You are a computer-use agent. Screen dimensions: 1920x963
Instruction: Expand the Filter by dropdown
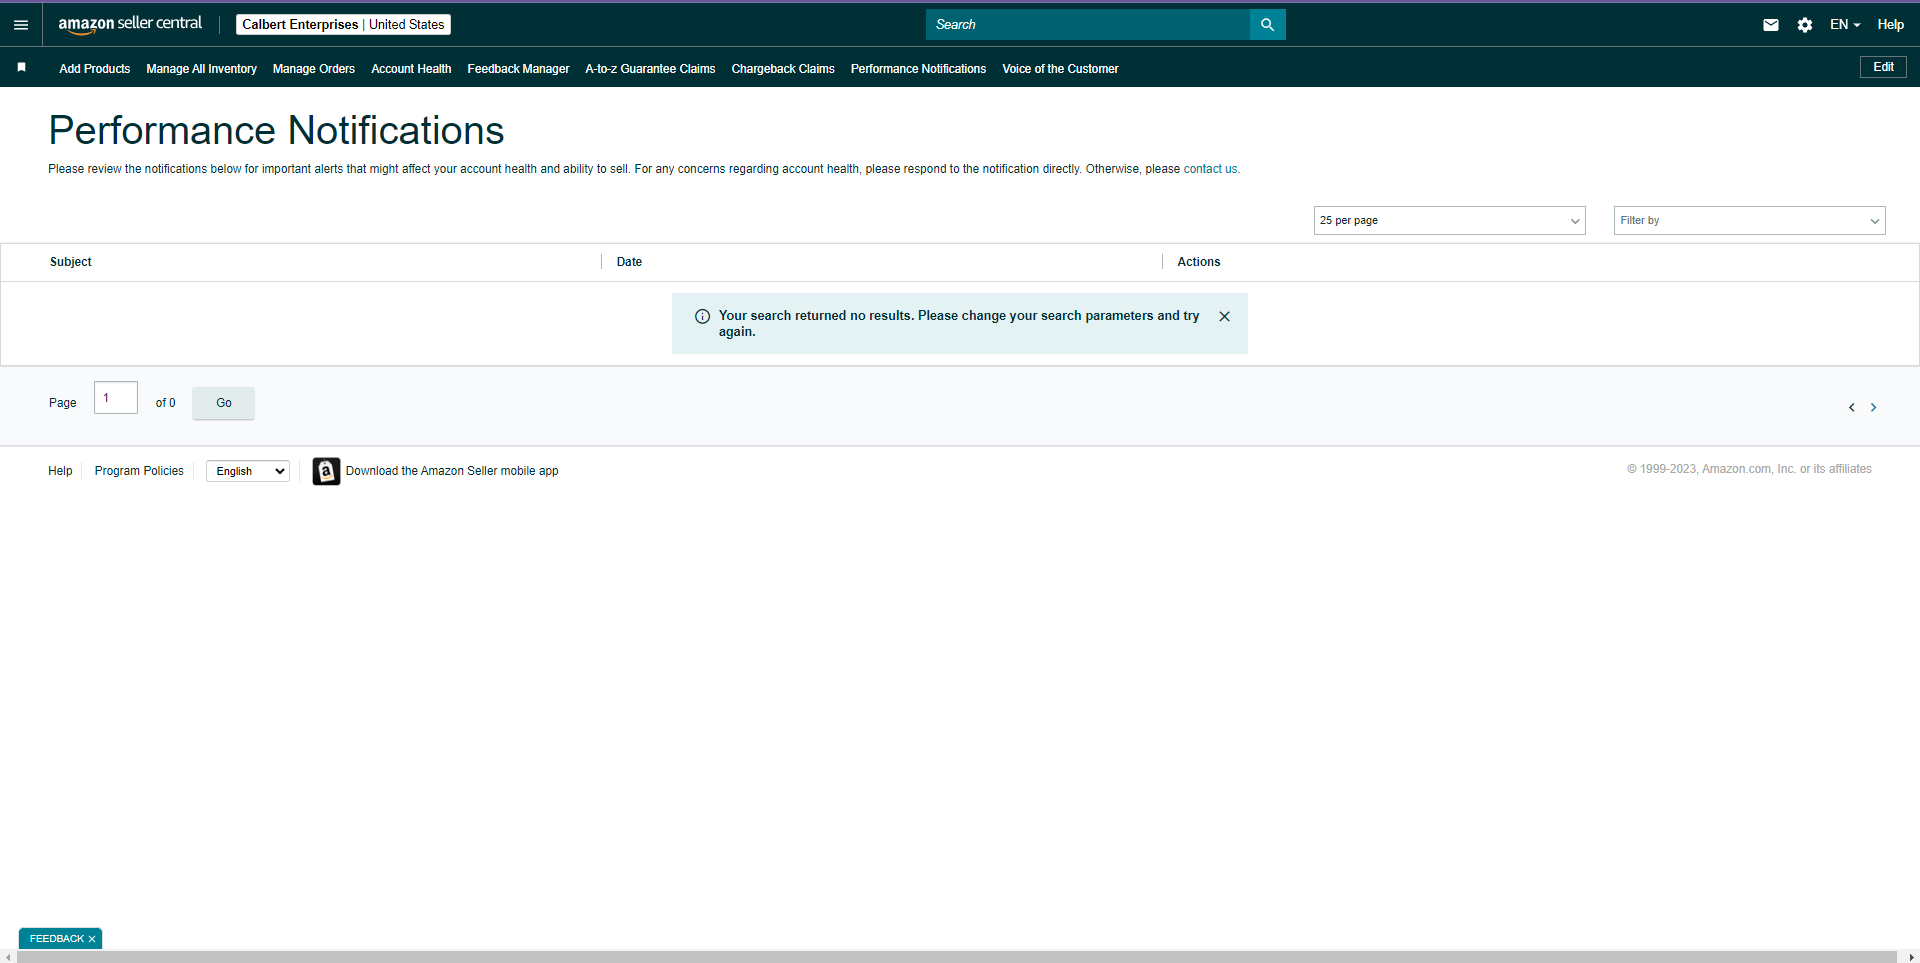pyautogui.click(x=1749, y=220)
